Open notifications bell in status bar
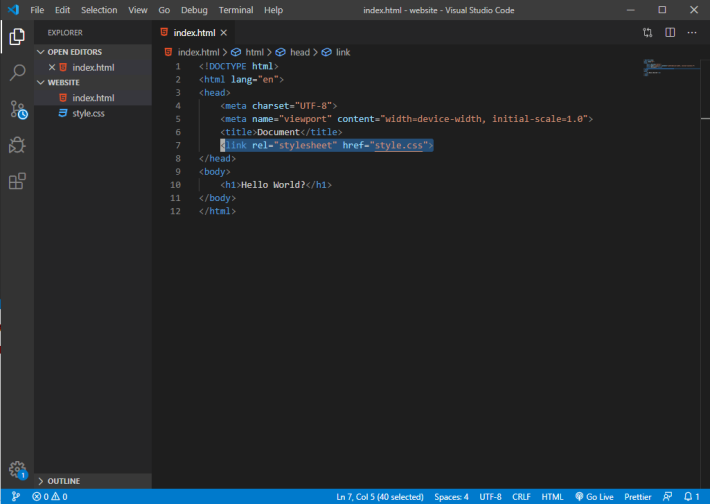The image size is (710, 504). coord(691,497)
